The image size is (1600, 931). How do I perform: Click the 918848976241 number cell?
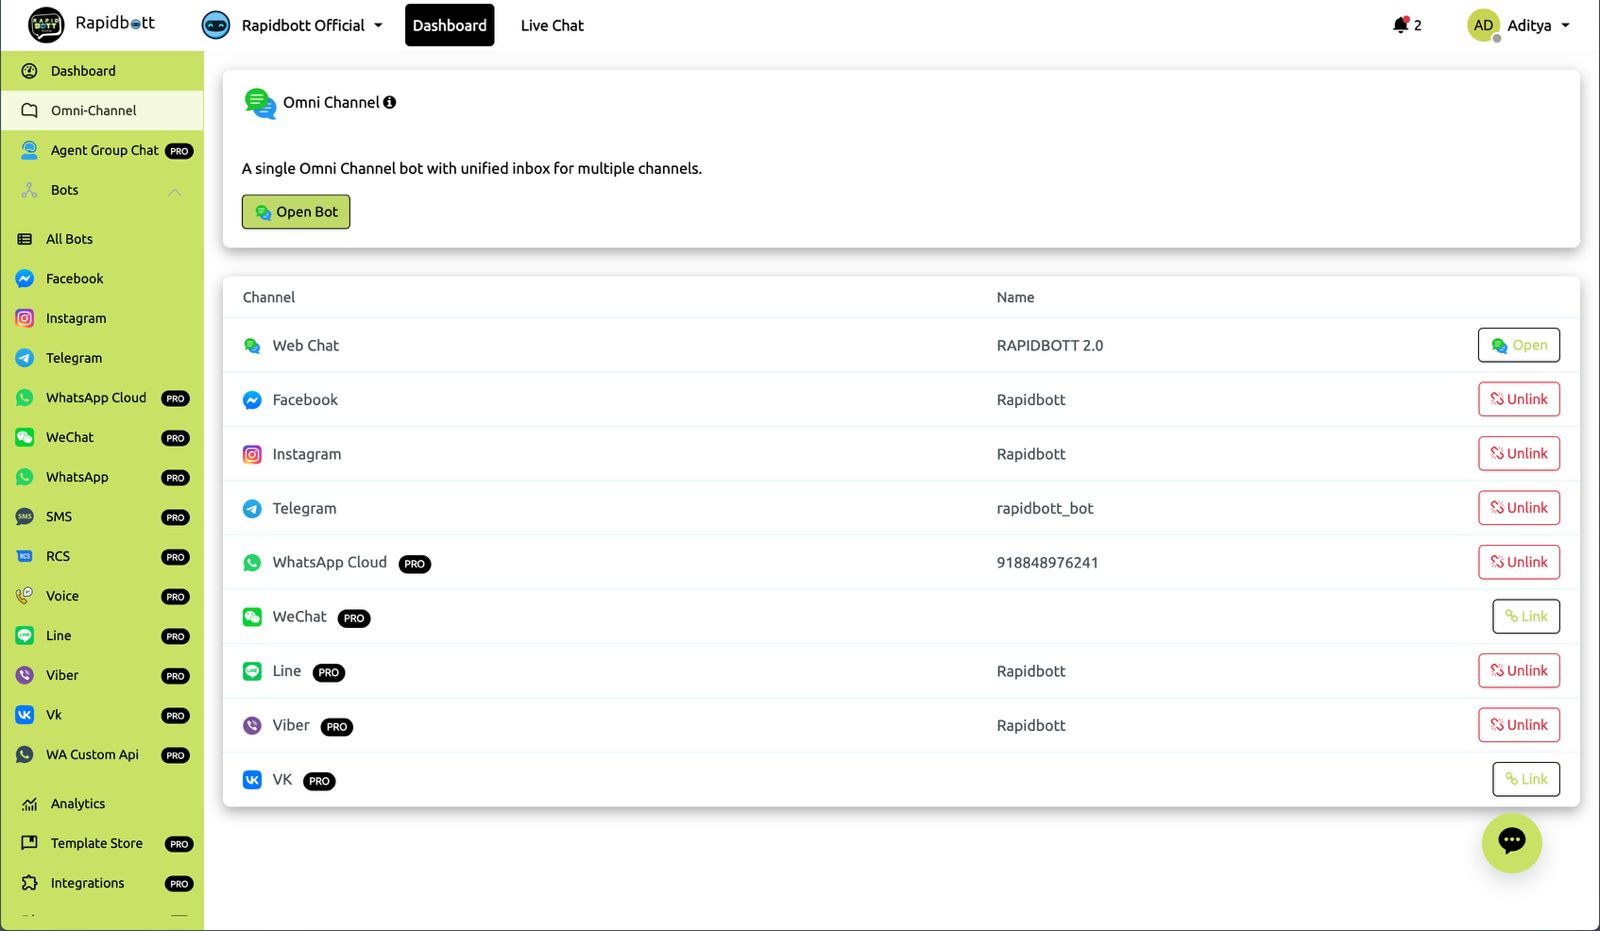coord(1047,562)
